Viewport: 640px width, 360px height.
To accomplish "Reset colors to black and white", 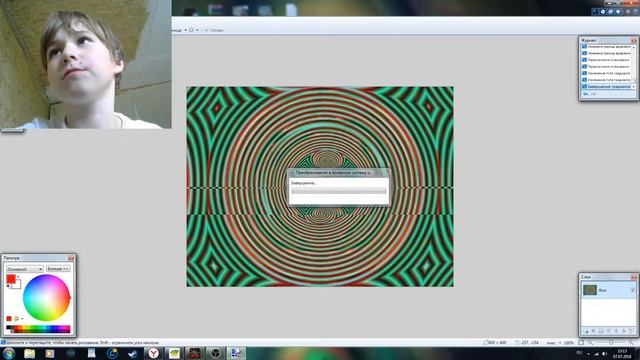I will pyautogui.click(x=8, y=286).
